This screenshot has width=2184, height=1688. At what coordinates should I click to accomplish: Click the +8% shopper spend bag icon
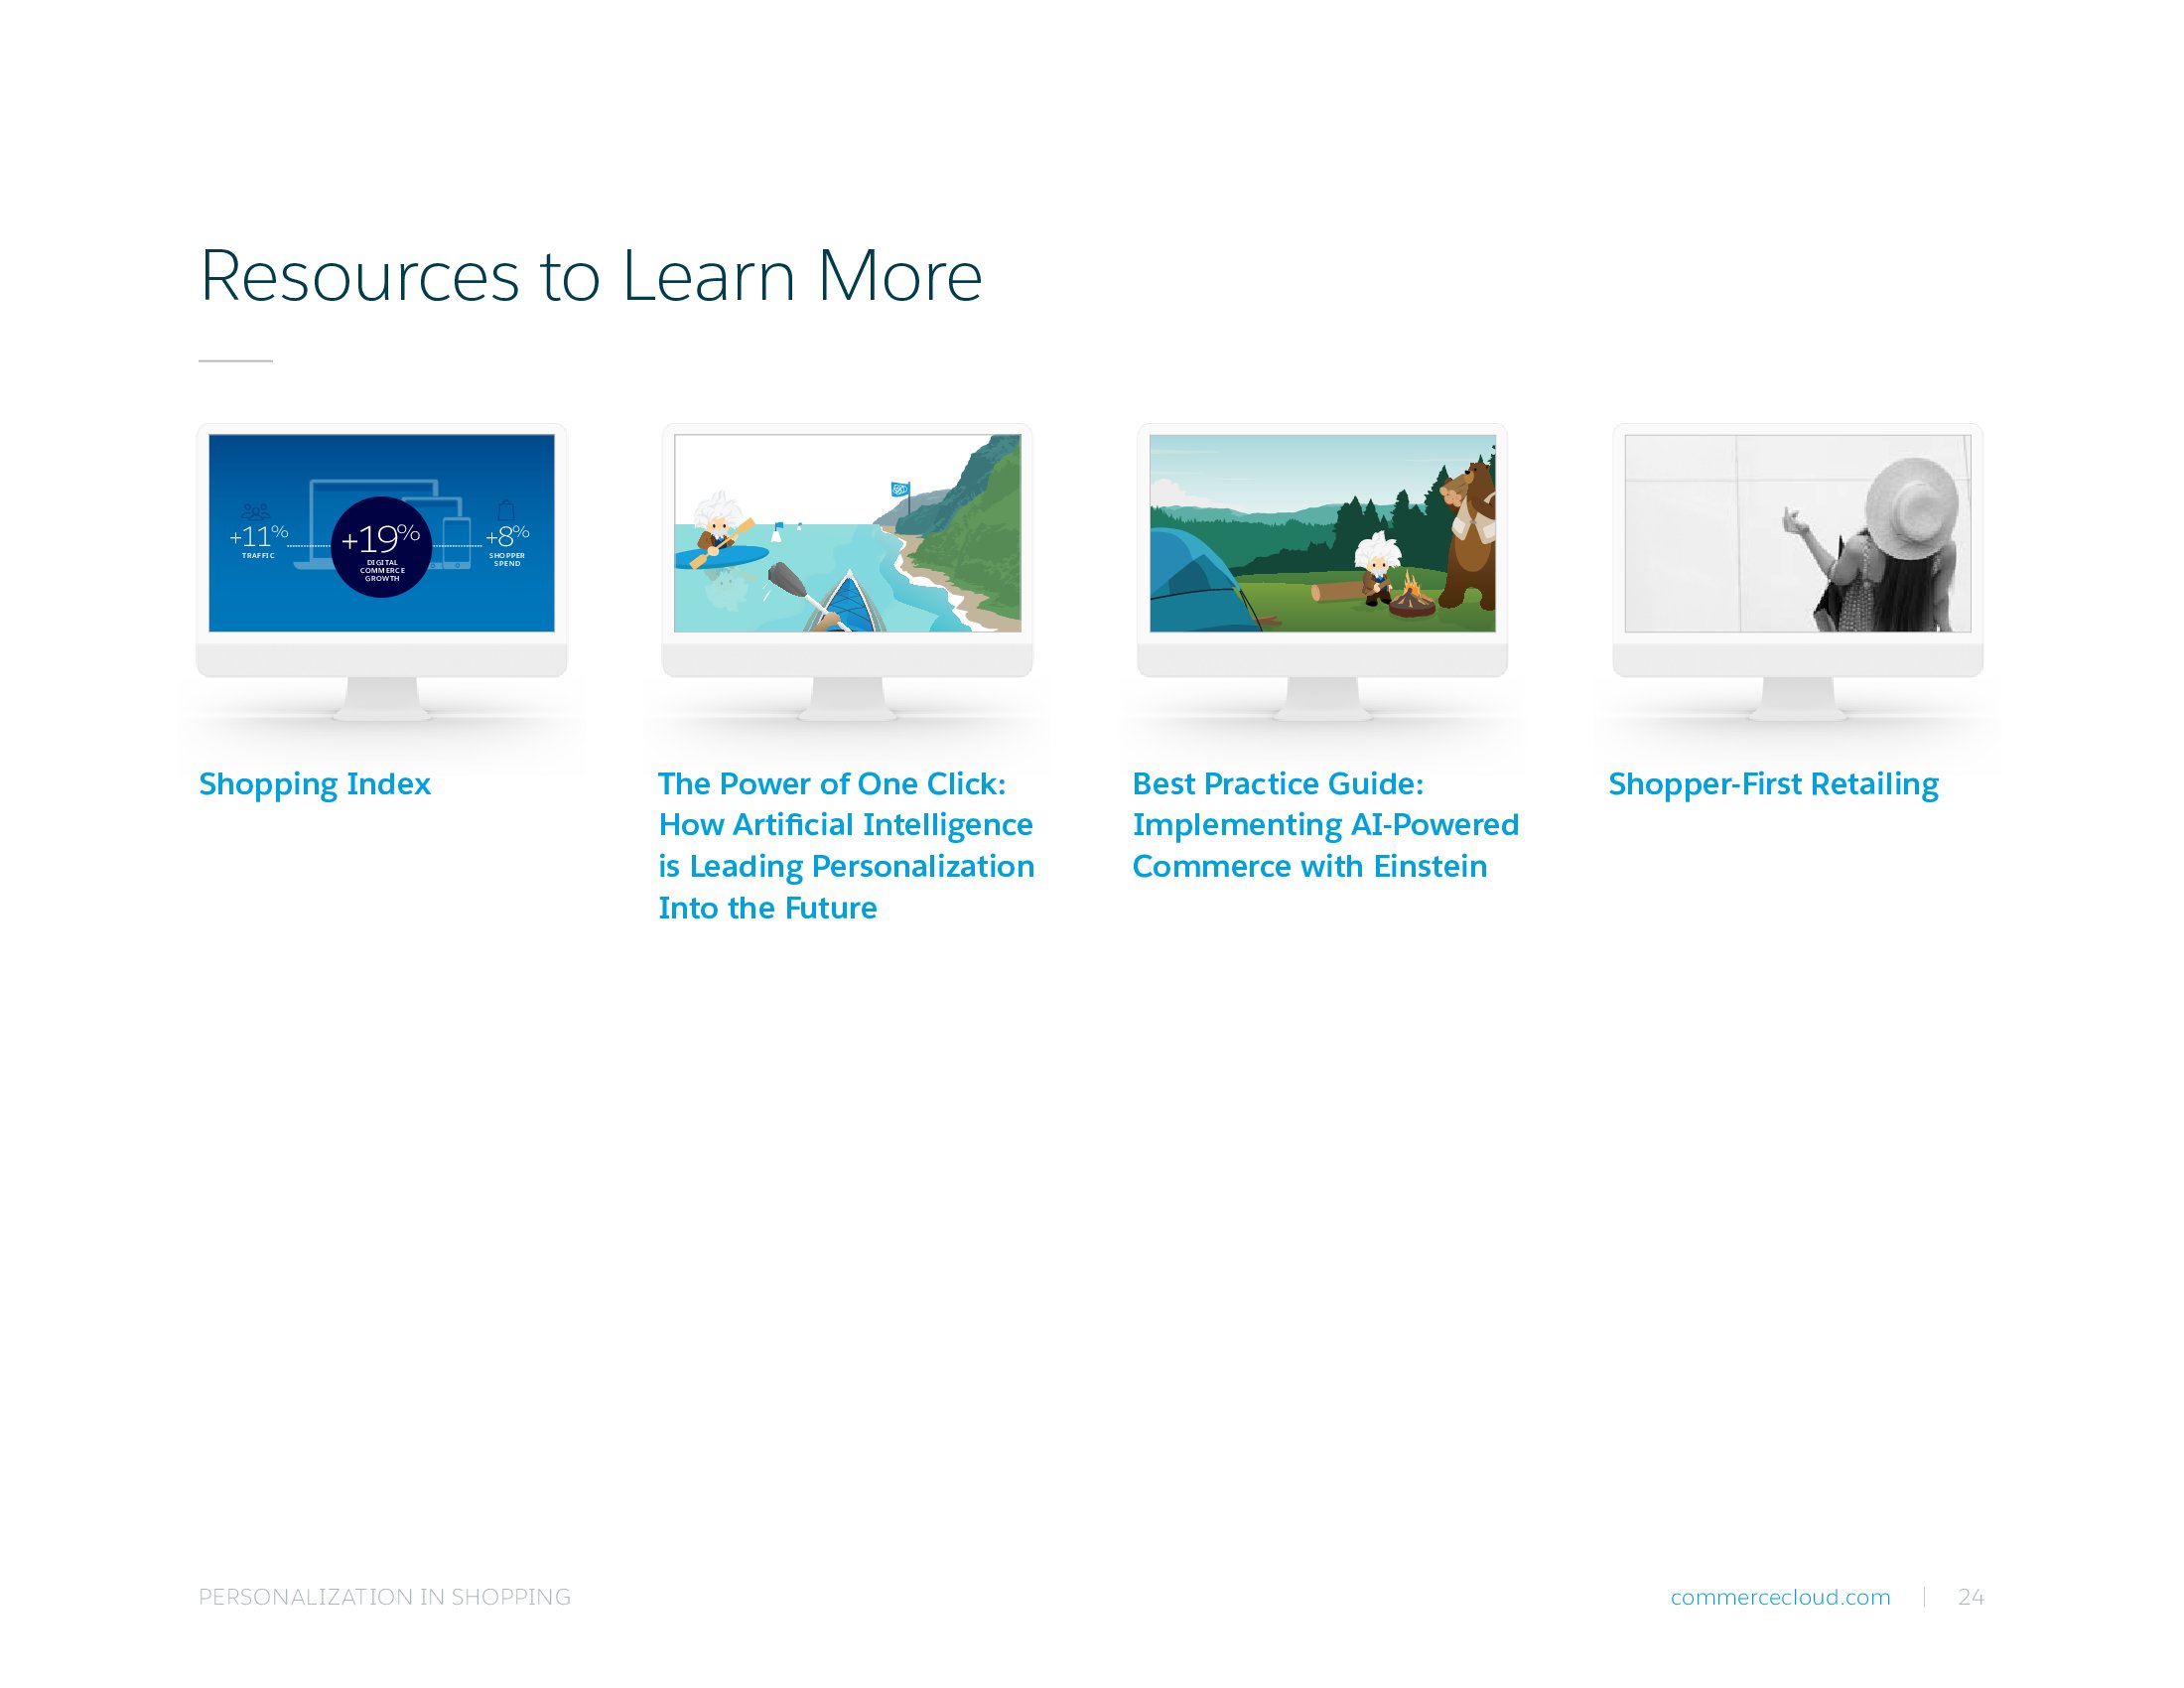point(506,510)
